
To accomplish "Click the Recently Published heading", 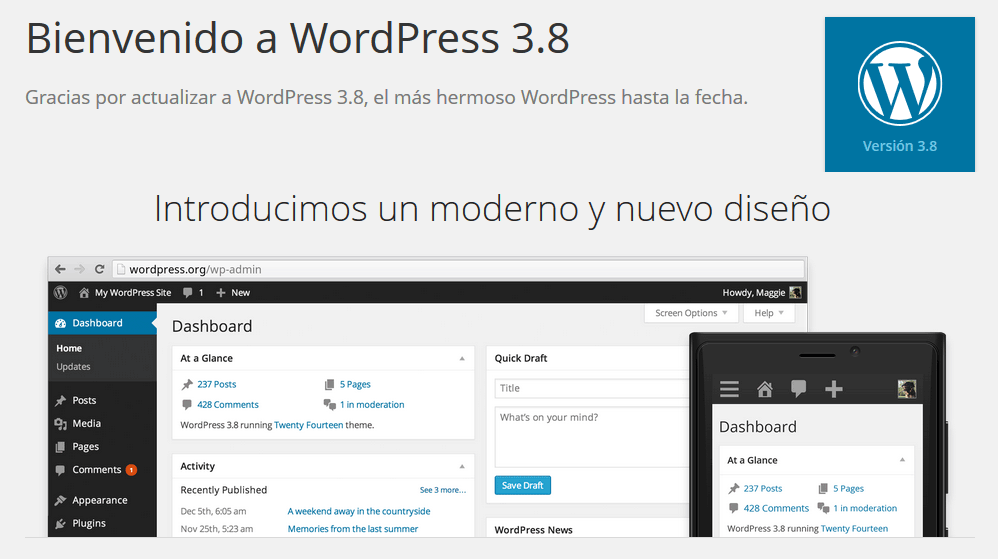I will pyautogui.click(x=223, y=490).
